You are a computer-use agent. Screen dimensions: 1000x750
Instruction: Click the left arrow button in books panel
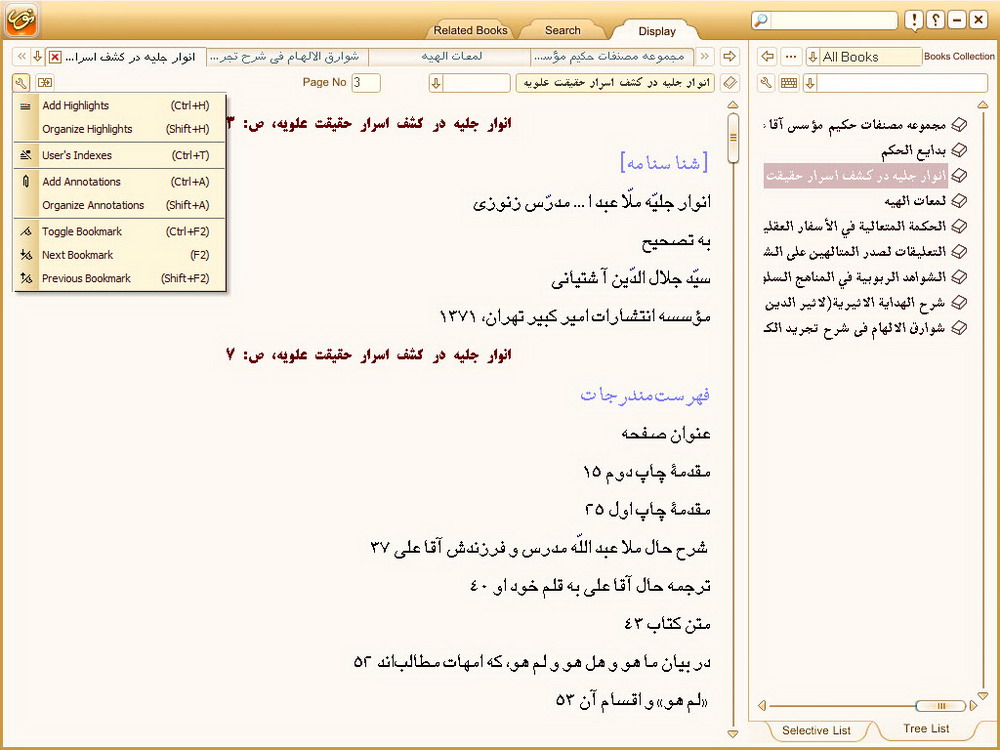tap(767, 57)
